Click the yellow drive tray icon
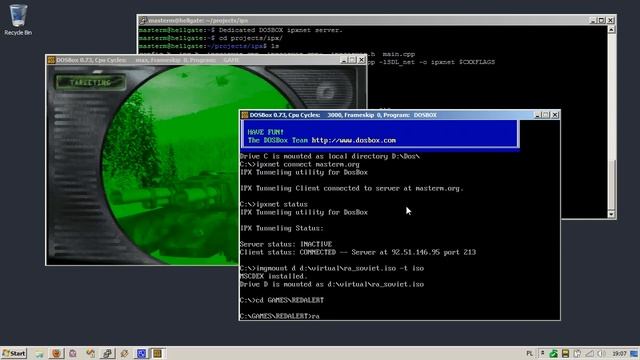The image size is (640, 360). [x=565, y=353]
